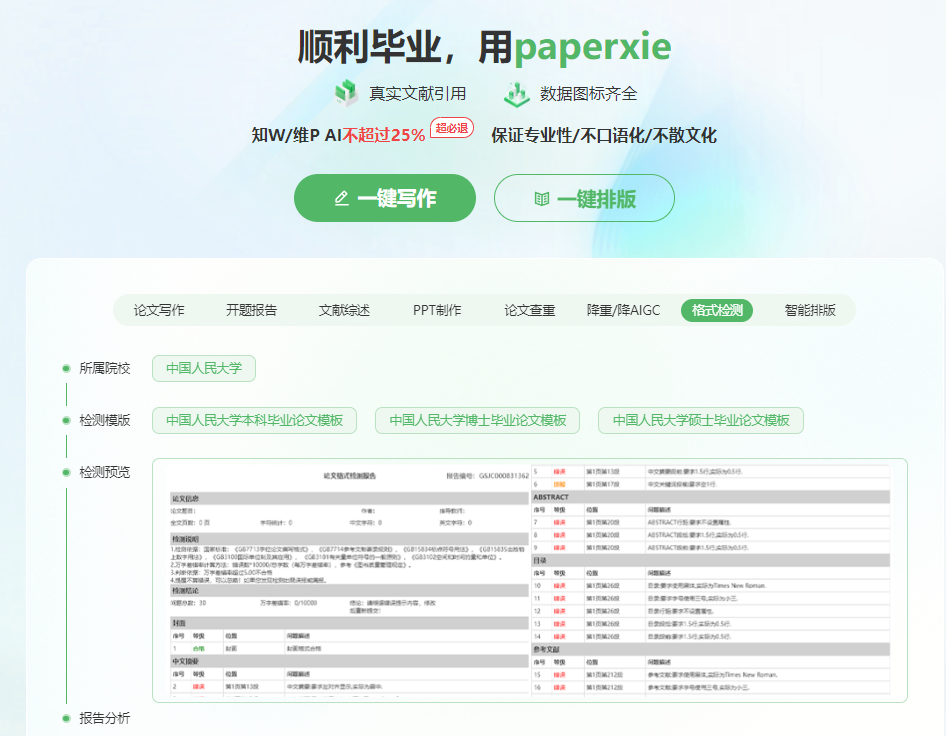This screenshot has width=946, height=736.
Task: Click the 论文格式检测报告 preview image
Action: click(x=529, y=580)
